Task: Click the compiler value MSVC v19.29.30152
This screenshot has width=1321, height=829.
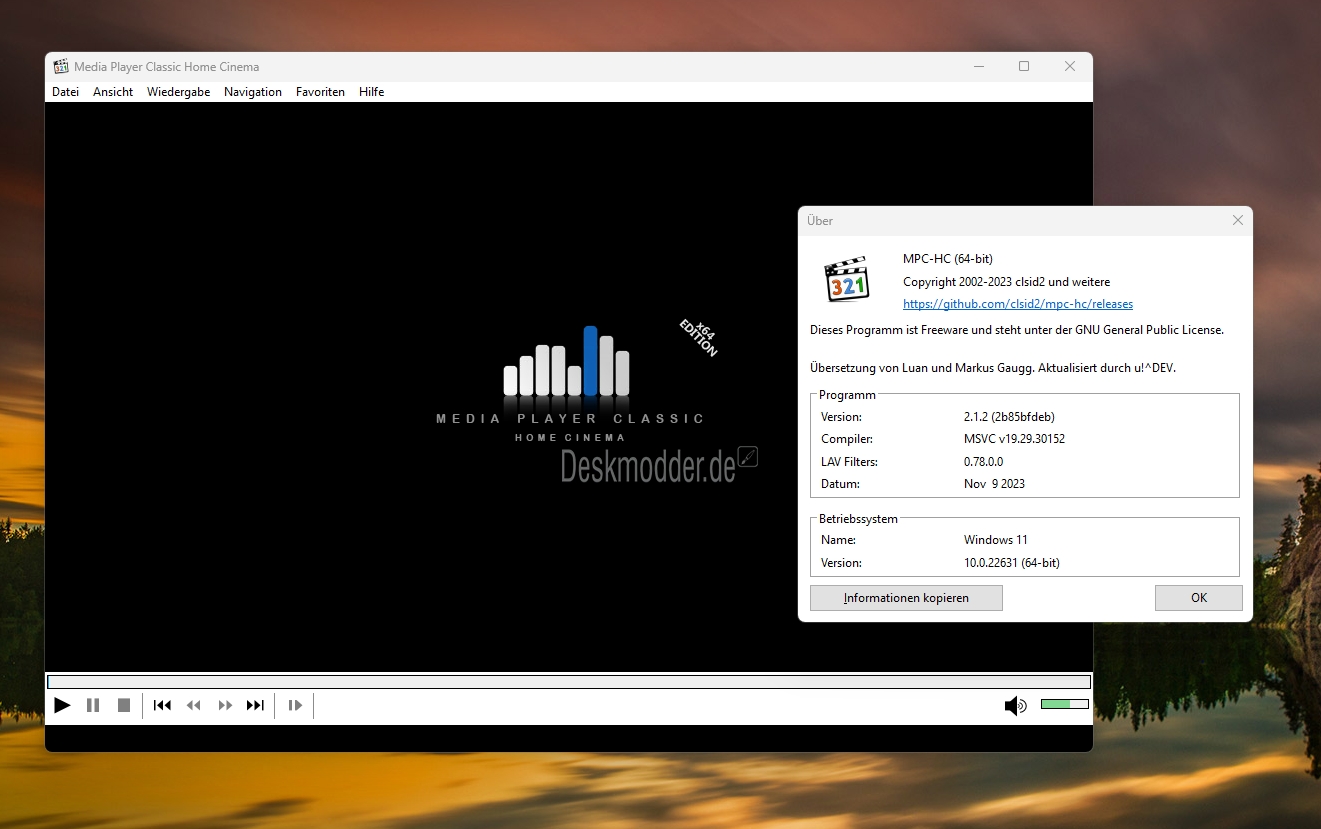Action: coord(1014,439)
